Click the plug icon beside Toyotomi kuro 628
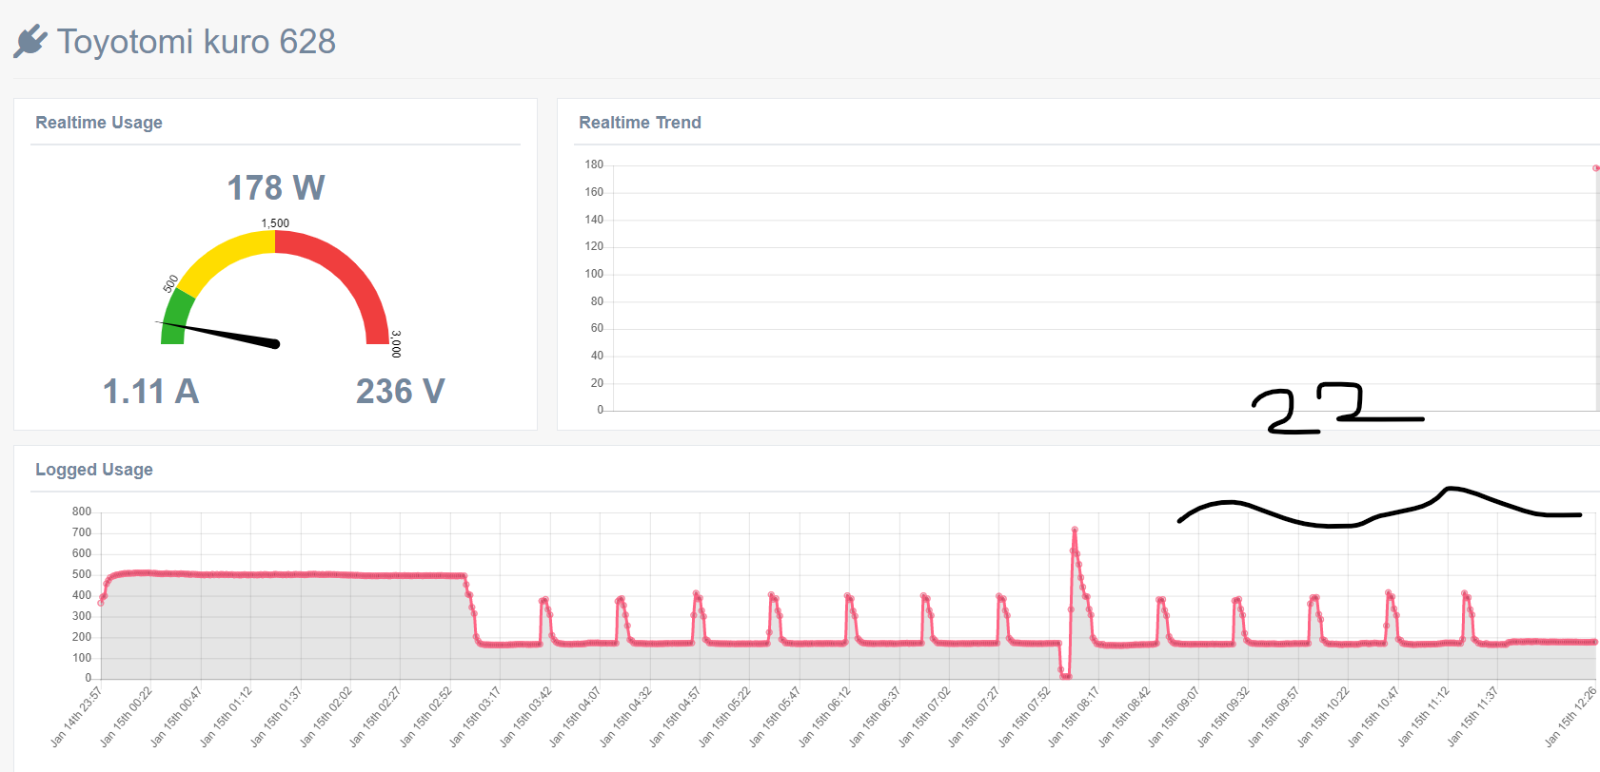The width and height of the screenshot is (1600, 772). point(30,41)
